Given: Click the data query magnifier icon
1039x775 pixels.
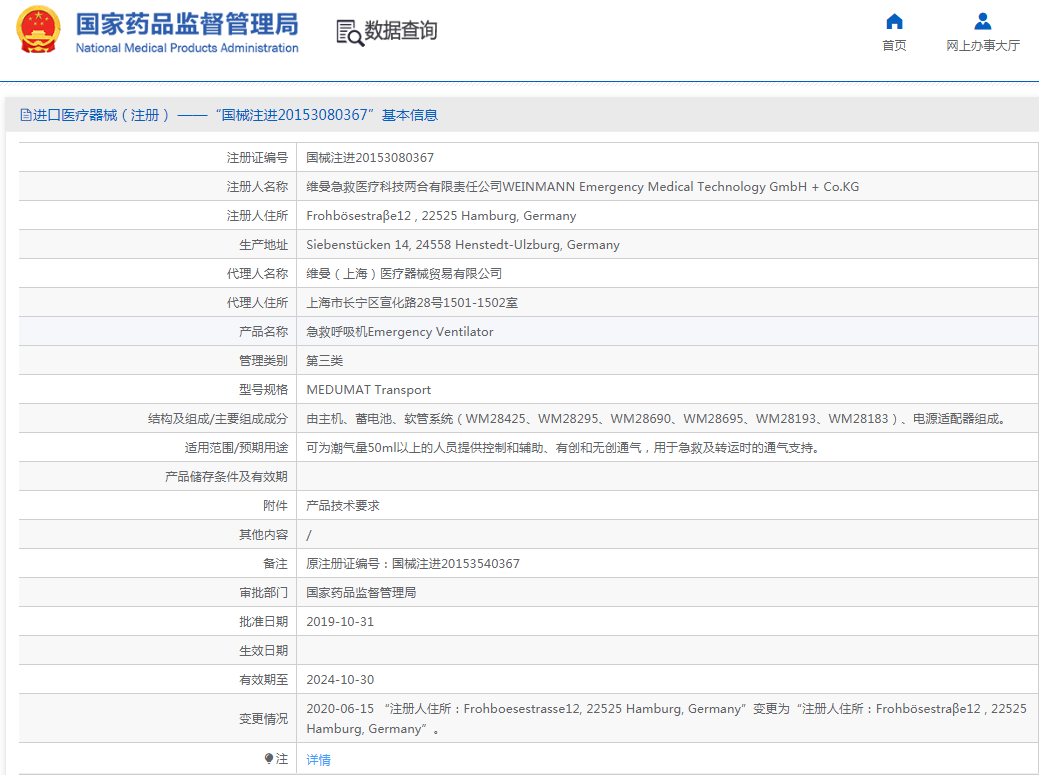Looking at the screenshot, I should tap(349, 32).
